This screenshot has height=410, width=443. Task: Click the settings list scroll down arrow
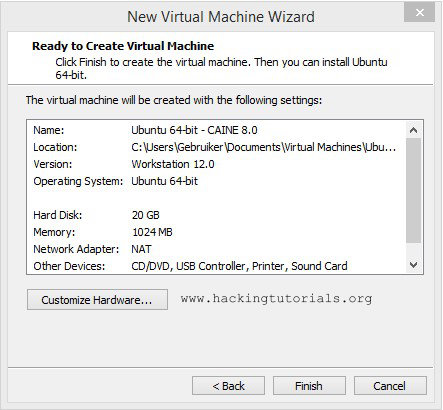pyautogui.click(x=414, y=265)
